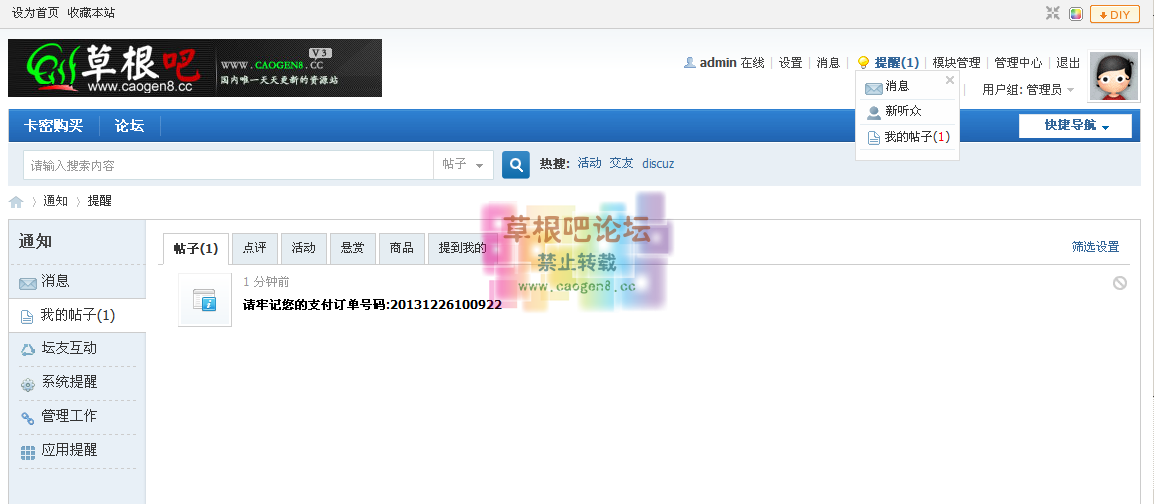Screen dimensions: 1154x504
Task: Open the color style switcher icon
Action: pyautogui.click(x=1075, y=14)
